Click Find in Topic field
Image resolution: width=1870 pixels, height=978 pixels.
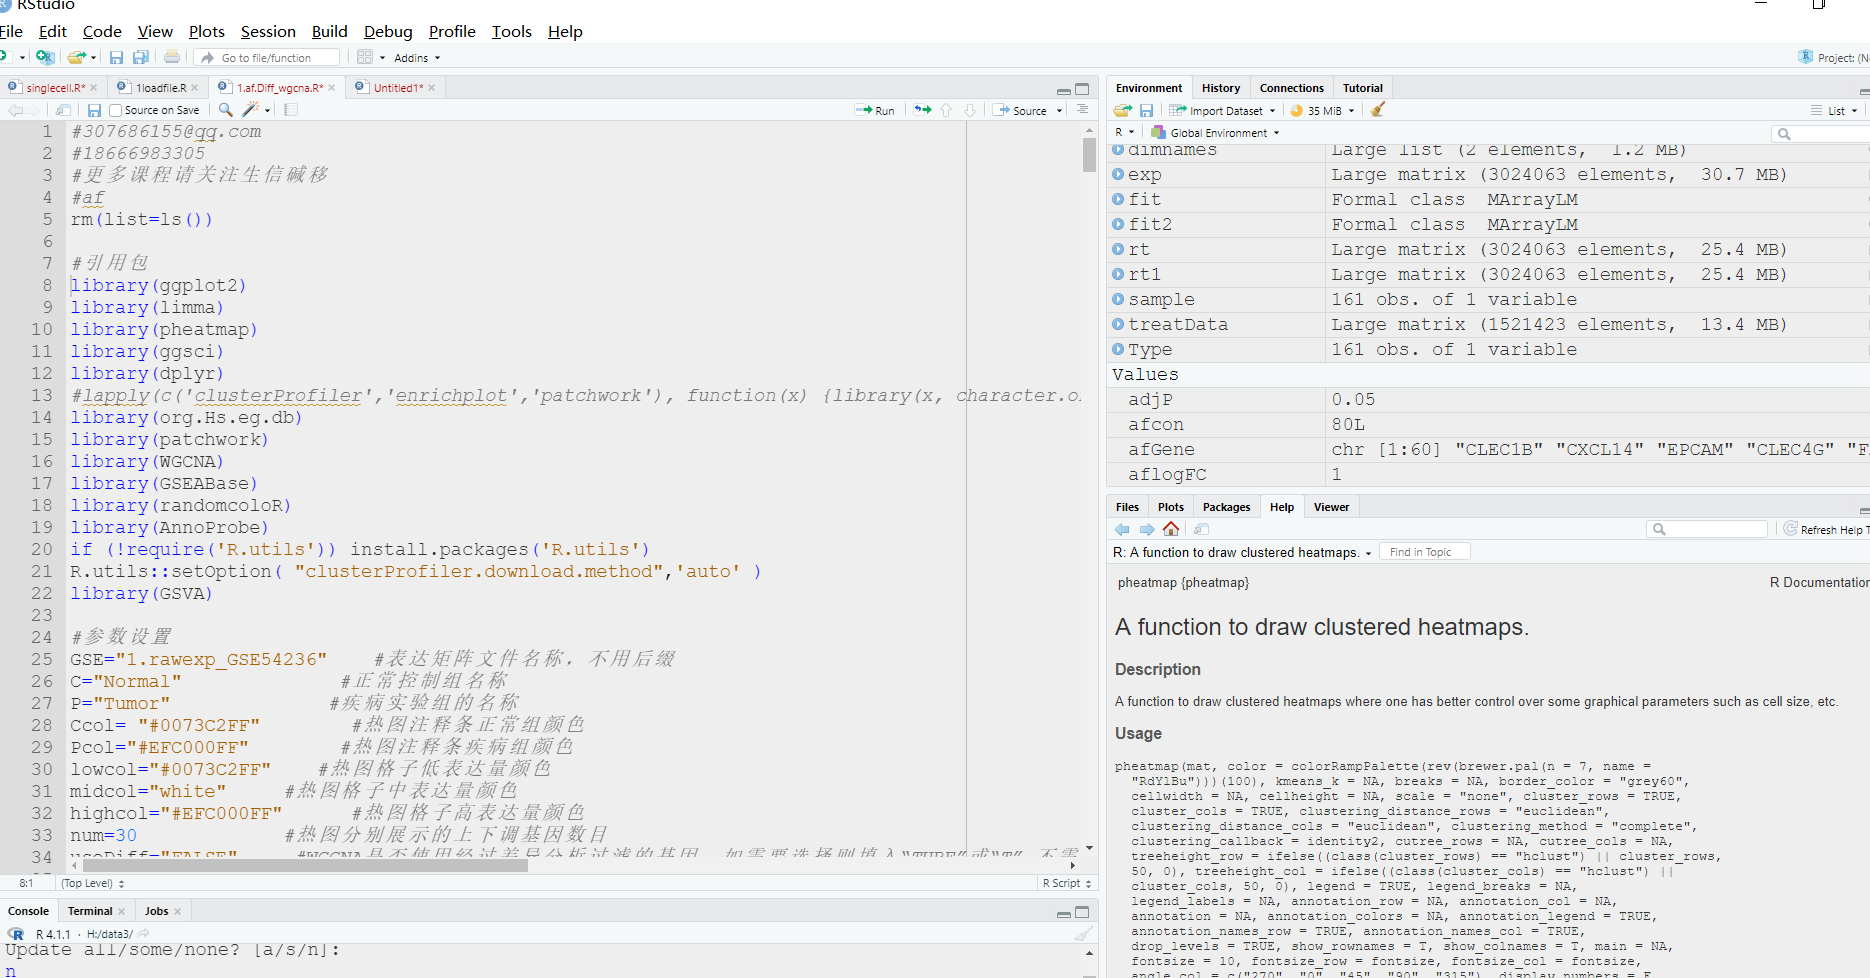[x=1425, y=552]
